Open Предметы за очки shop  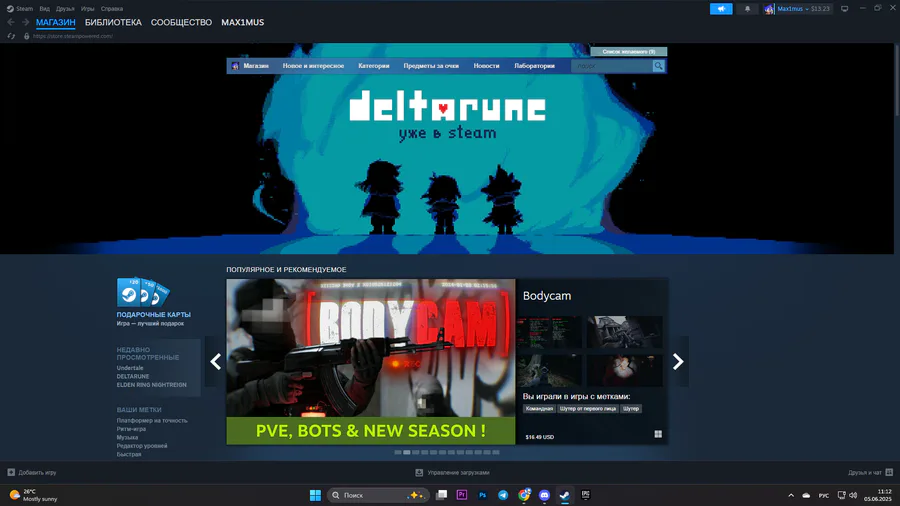[x=431, y=66]
